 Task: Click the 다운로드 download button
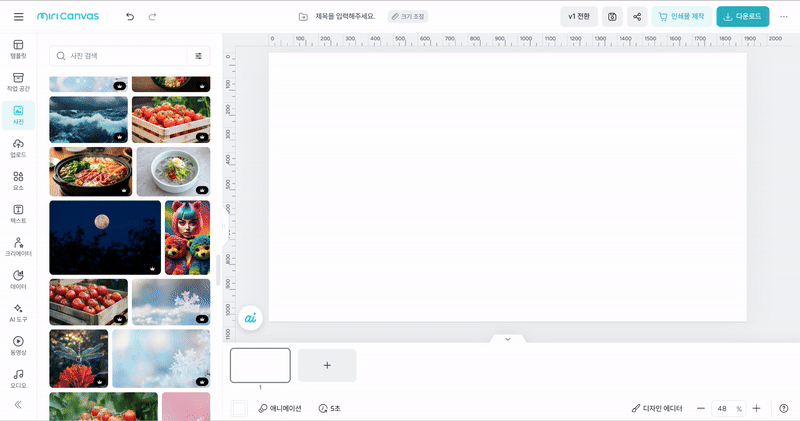tap(742, 17)
